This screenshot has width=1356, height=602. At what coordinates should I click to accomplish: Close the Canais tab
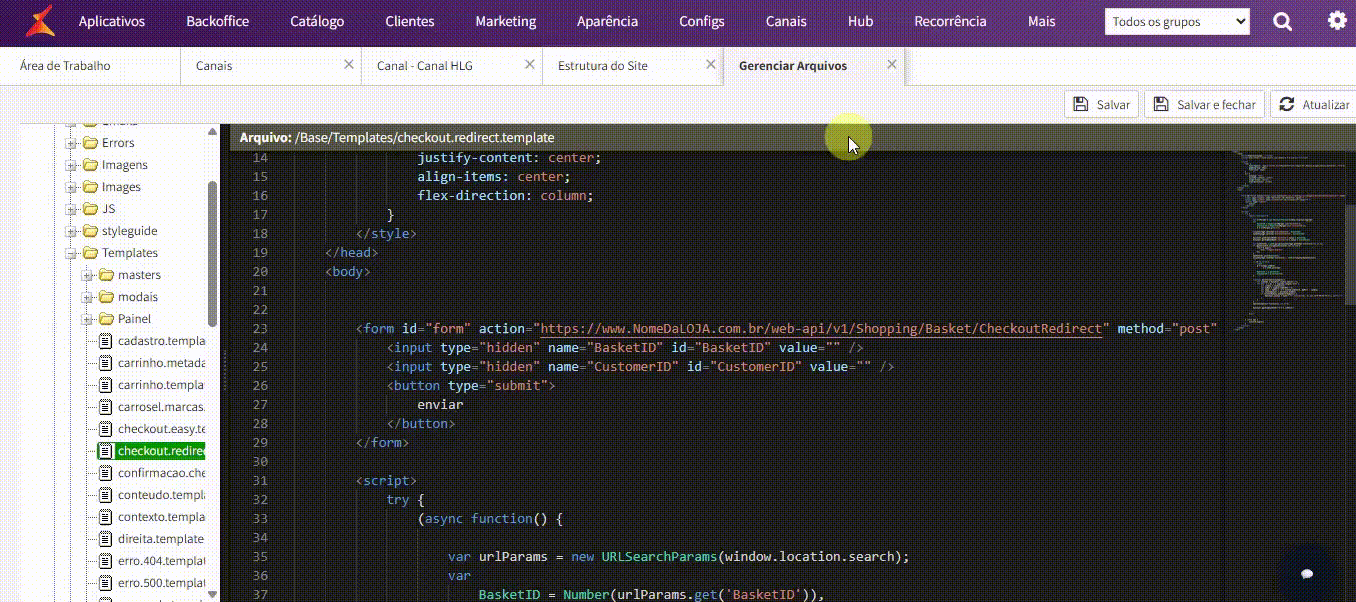(x=349, y=64)
